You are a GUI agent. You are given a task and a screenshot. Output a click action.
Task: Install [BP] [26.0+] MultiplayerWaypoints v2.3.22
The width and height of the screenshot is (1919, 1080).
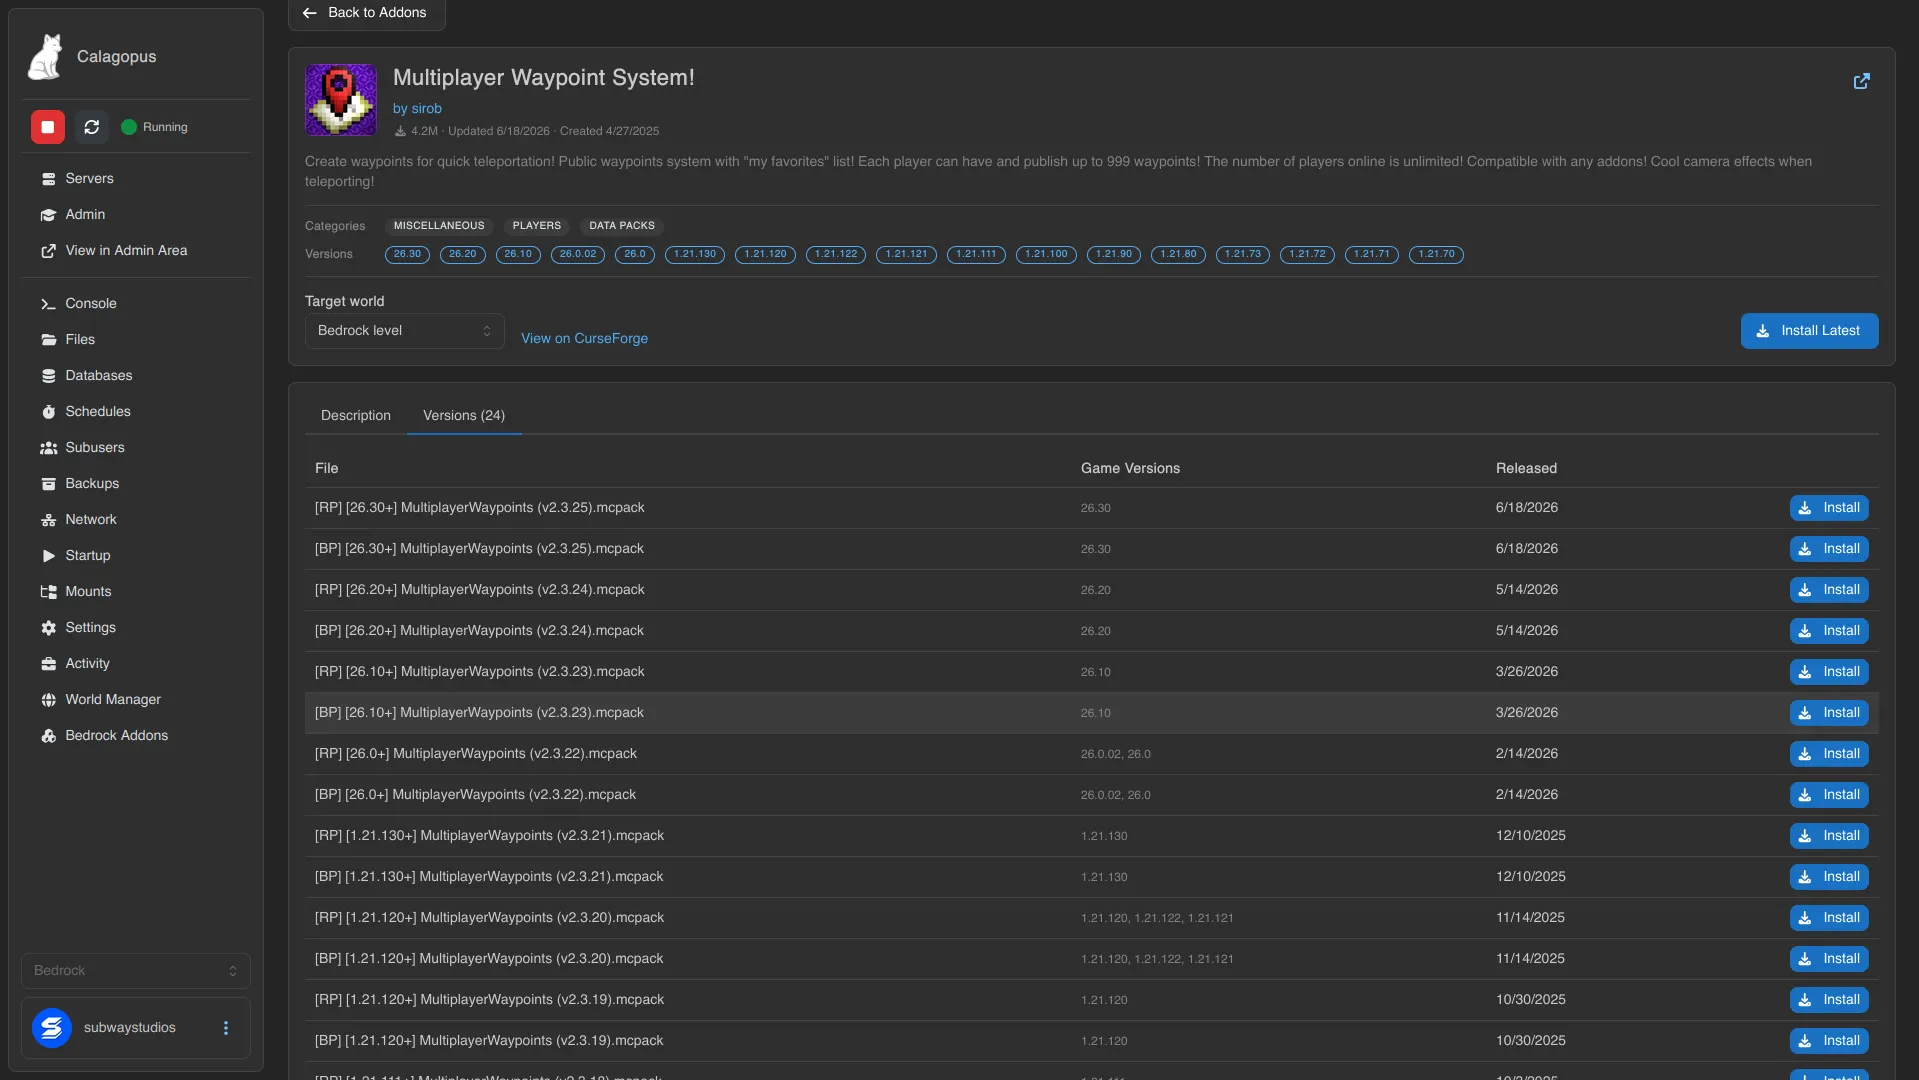coord(1829,795)
